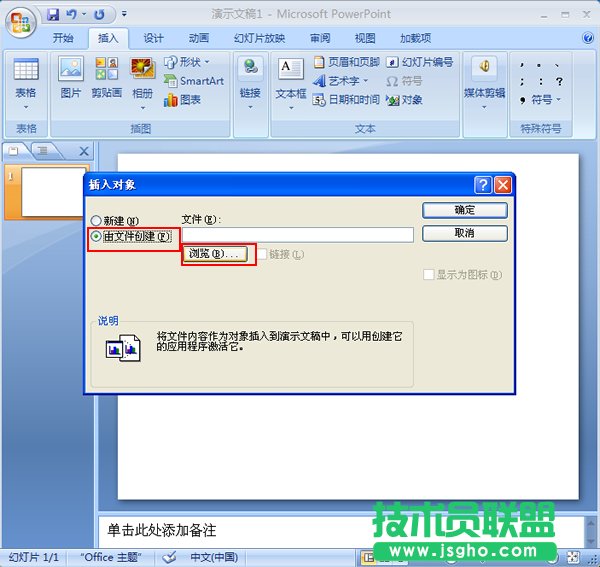Go to the 动画 ribbon tab

199,38
